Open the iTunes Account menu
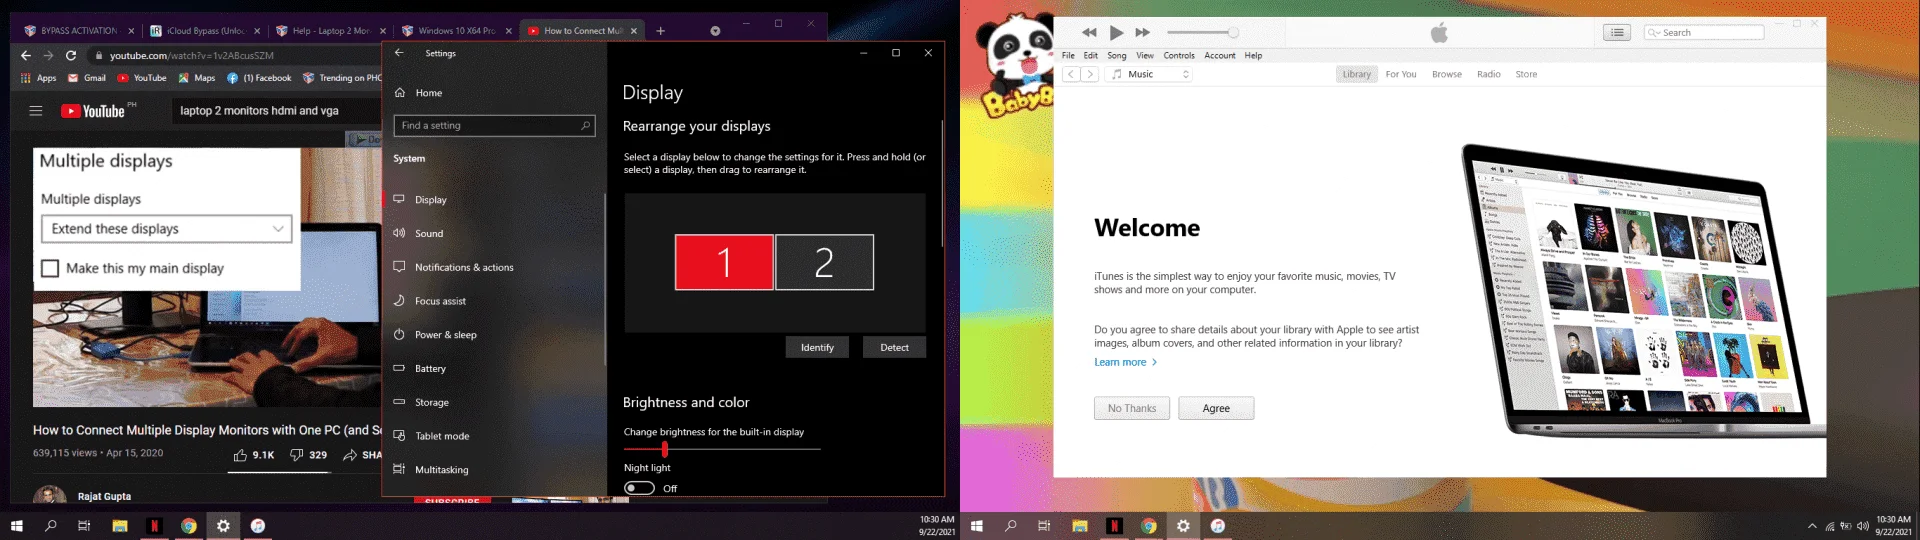The height and width of the screenshot is (540, 1920). (x=1220, y=56)
